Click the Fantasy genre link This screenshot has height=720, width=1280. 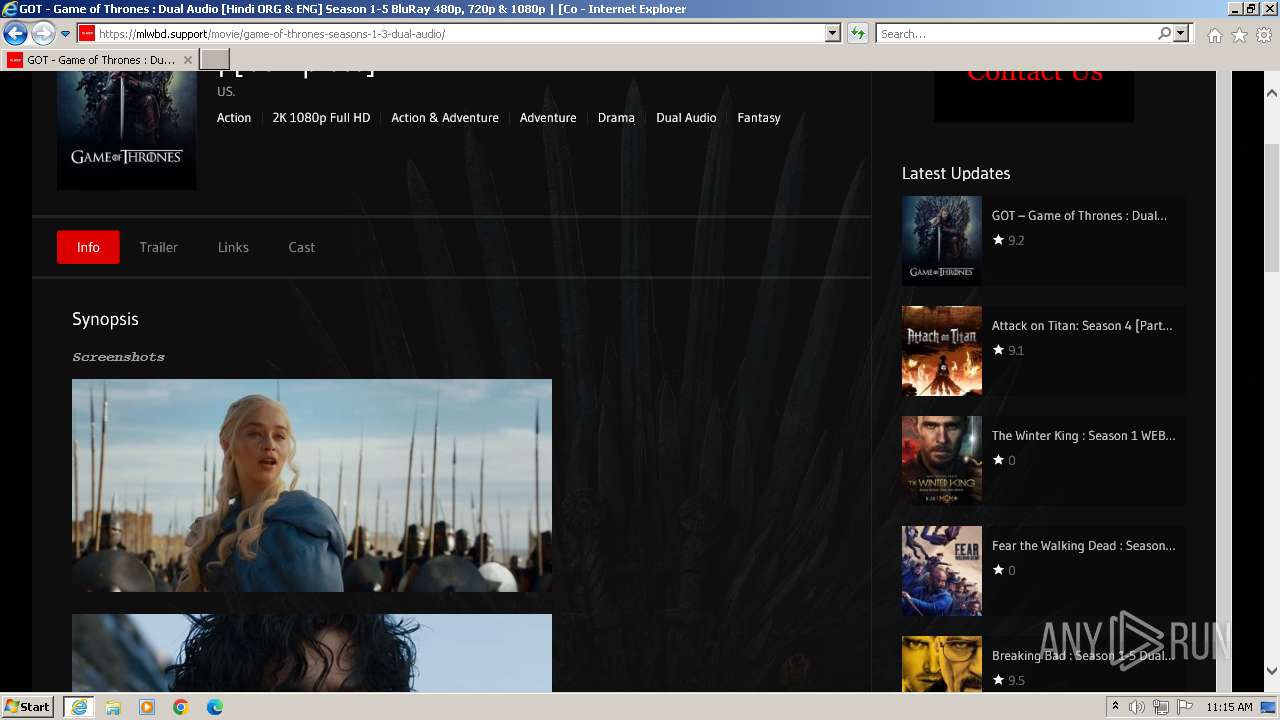point(759,117)
